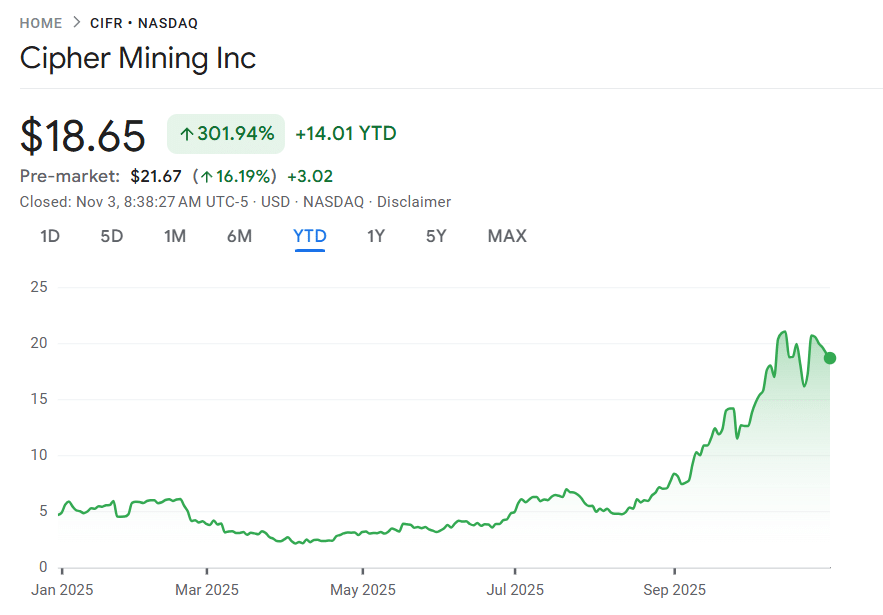Screen dimensions: 883x615
Task: Open the CIFR · NASDAQ breadcrumb entry
Action: (143, 22)
